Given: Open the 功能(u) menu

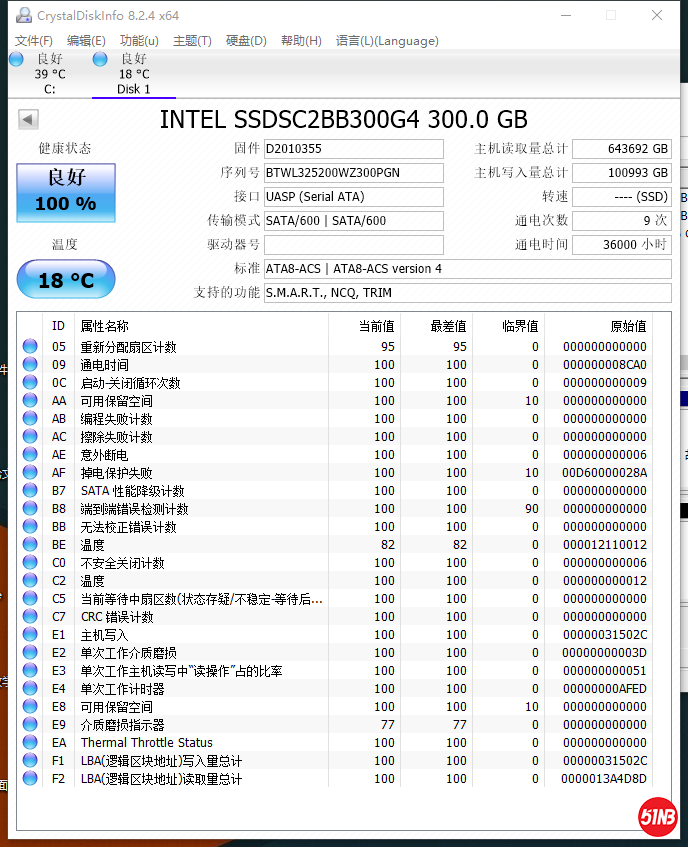Looking at the screenshot, I should 139,41.
